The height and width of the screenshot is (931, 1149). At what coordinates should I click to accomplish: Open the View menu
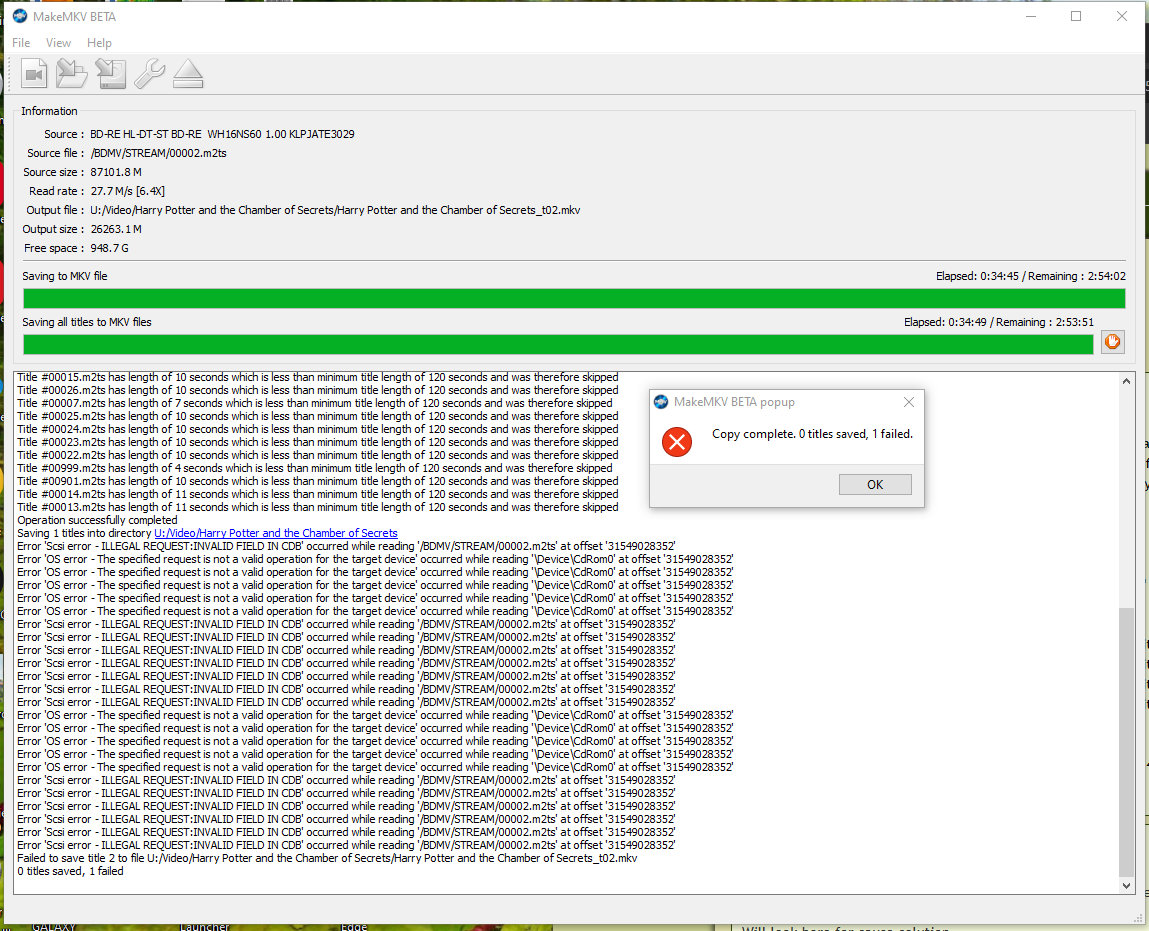pos(58,42)
